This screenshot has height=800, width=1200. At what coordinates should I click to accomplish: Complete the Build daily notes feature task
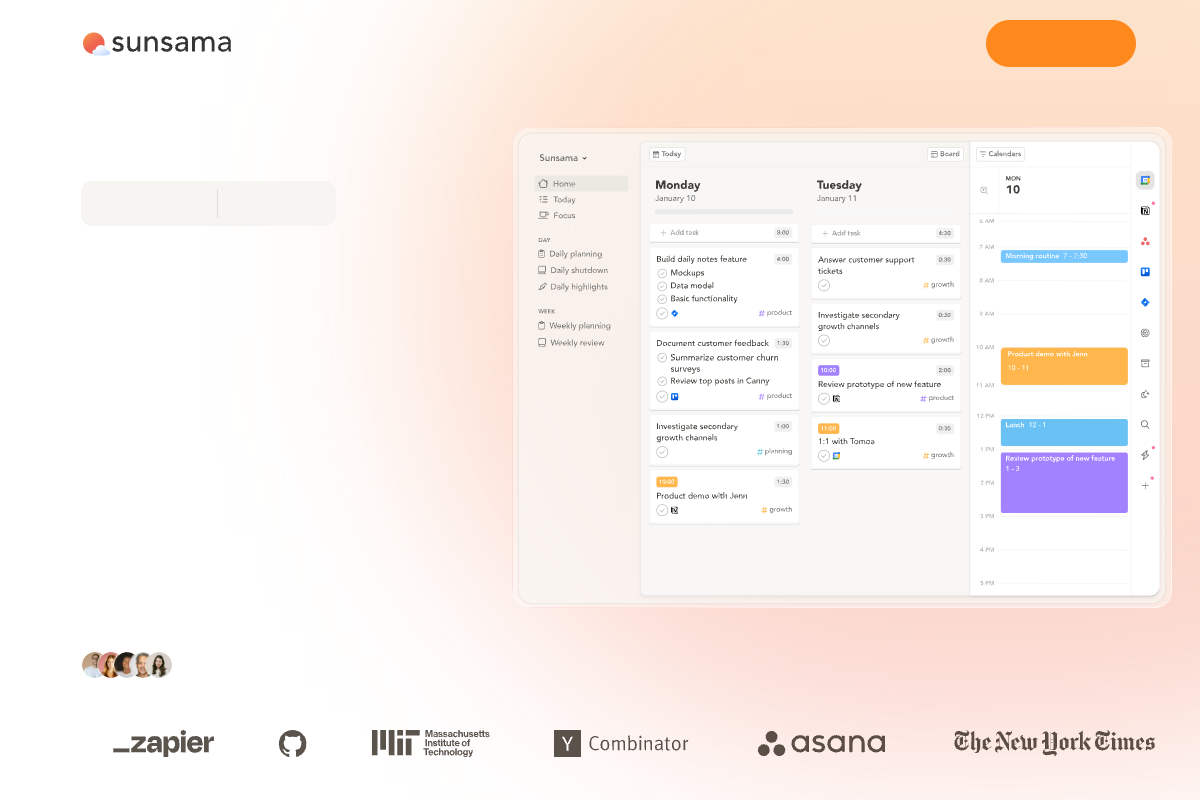tap(662, 313)
